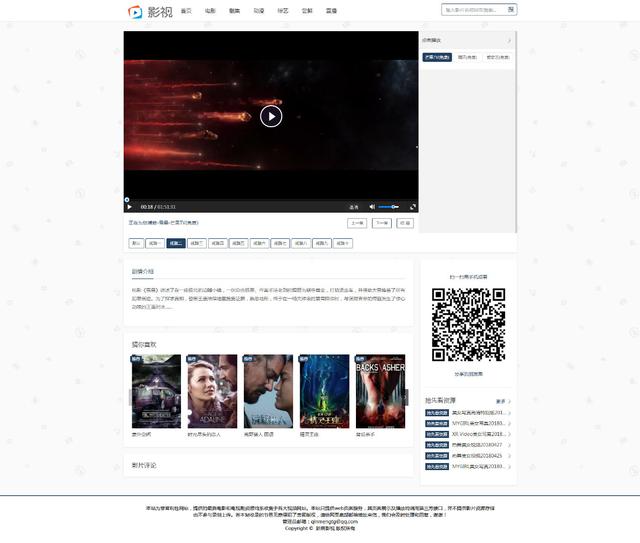The height and width of the screenshot is (543, 640).
Task: Click the QR code image
Action: pyautogui.click(x=469, y=325)
